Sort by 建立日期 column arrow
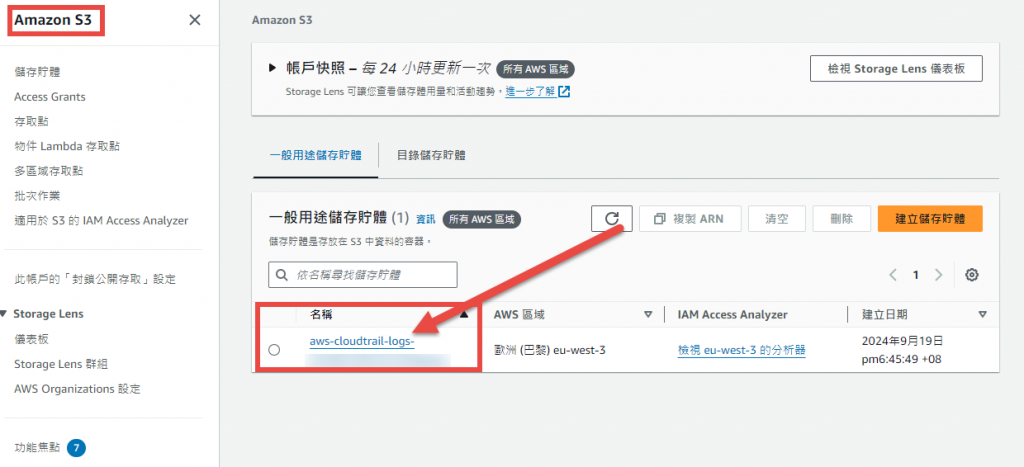This screenshot has height=467, width=1024. pyautogui.click(x=982, y=315)
